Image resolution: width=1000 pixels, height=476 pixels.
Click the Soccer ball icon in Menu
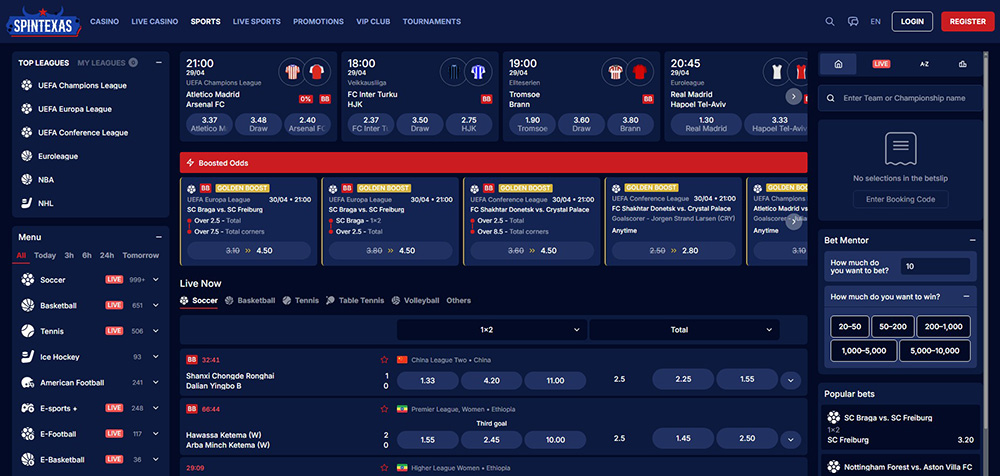[x=27, y=279]
